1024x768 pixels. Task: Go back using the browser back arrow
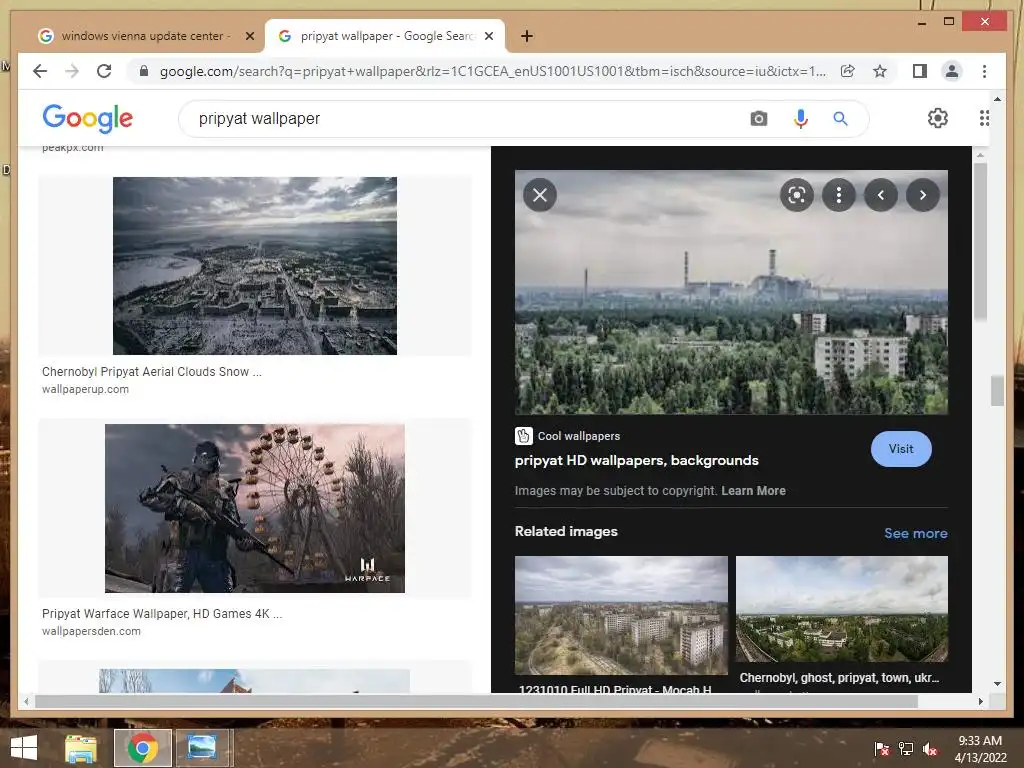(x=40, y=71)
